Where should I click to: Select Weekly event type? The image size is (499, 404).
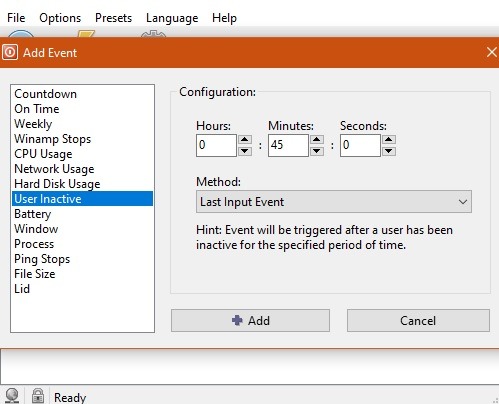click(x=82, y=124)
